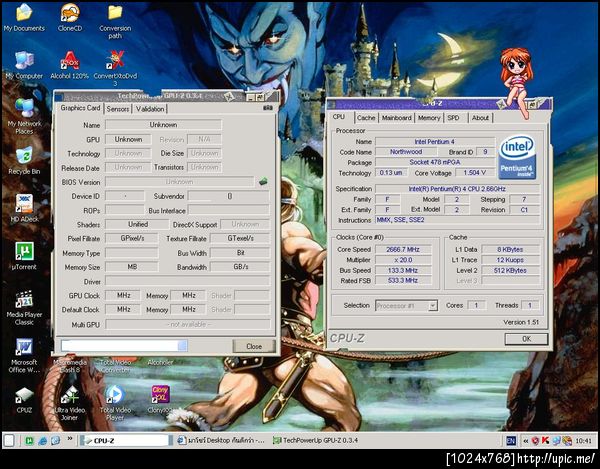
Task: Click the Level 2 cache value 512 KBytes
Action: point(510,270)
